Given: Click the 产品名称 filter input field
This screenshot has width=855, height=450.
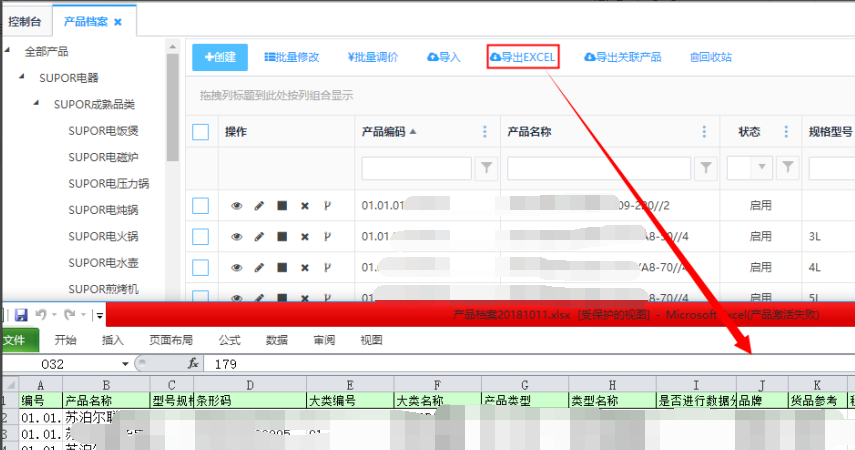Looking at the screenshot, I should [x=600, y=167].
